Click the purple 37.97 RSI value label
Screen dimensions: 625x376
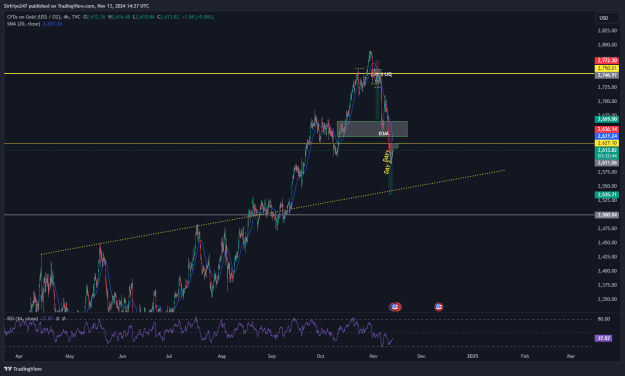603,338
